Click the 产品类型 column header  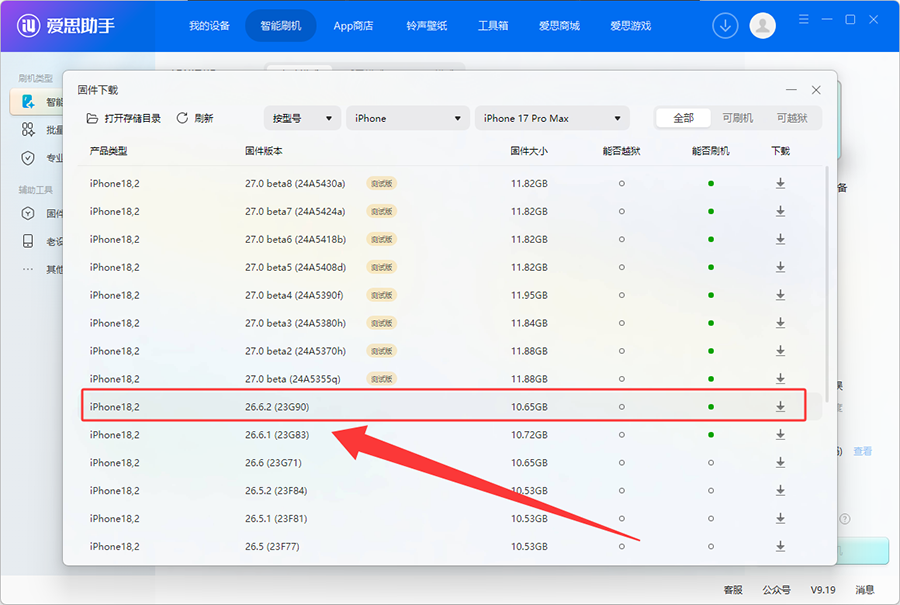click(x=108, y=151)
